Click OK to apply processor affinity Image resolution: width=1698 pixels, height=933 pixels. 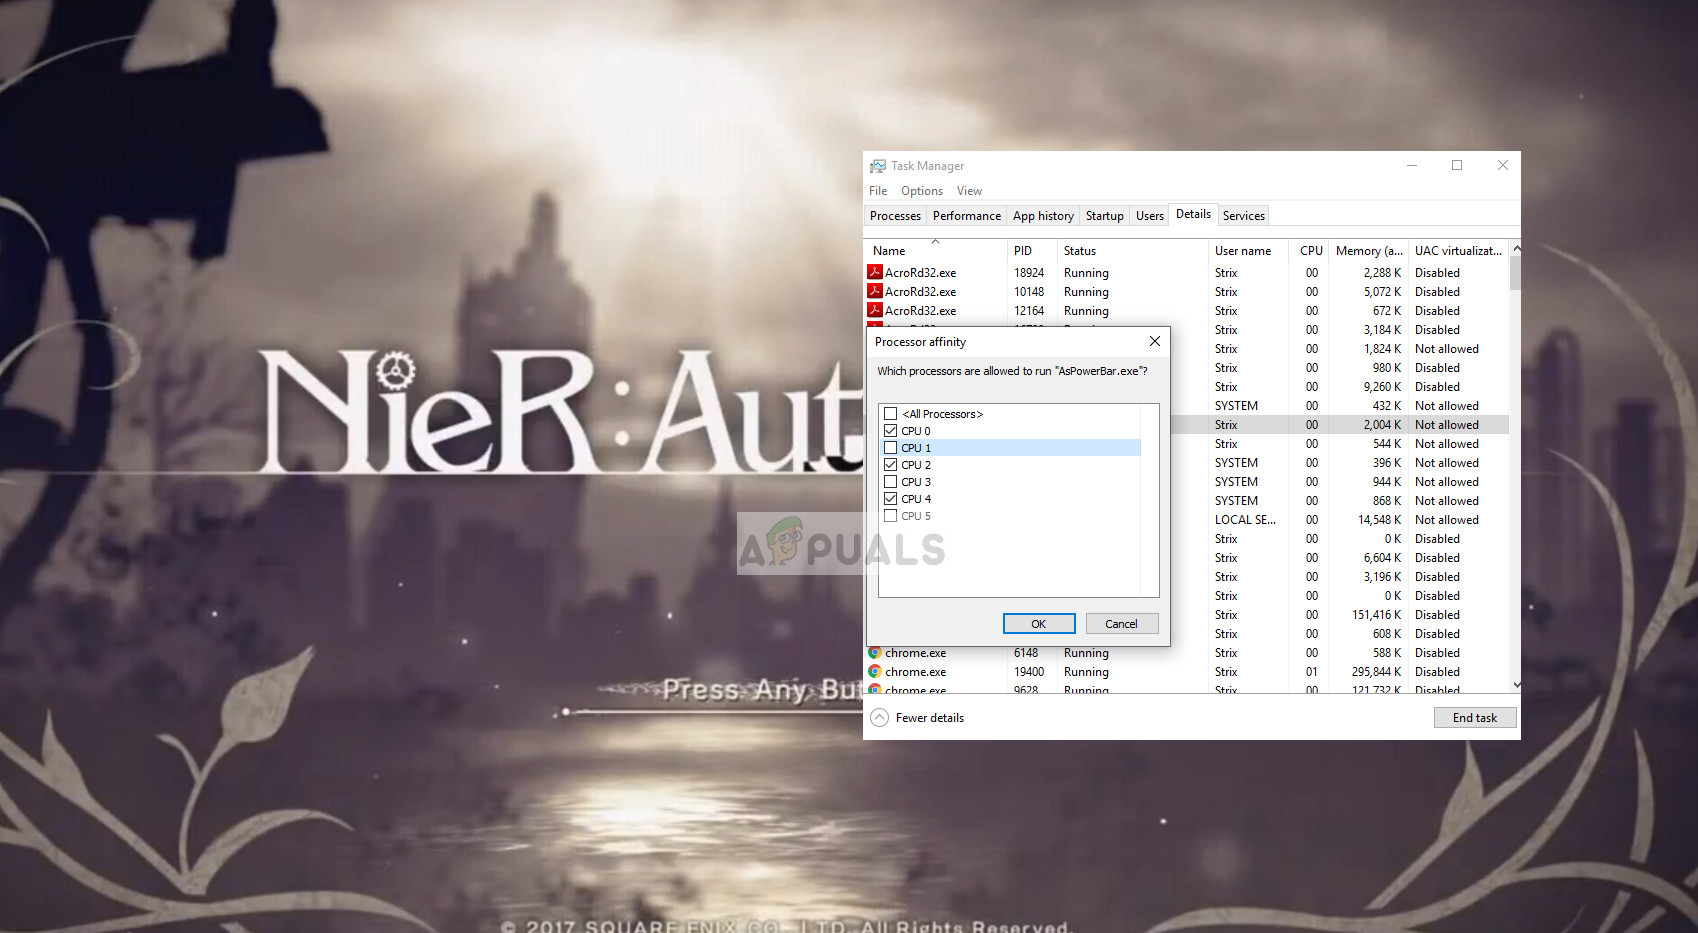[x=1038, y=623]
